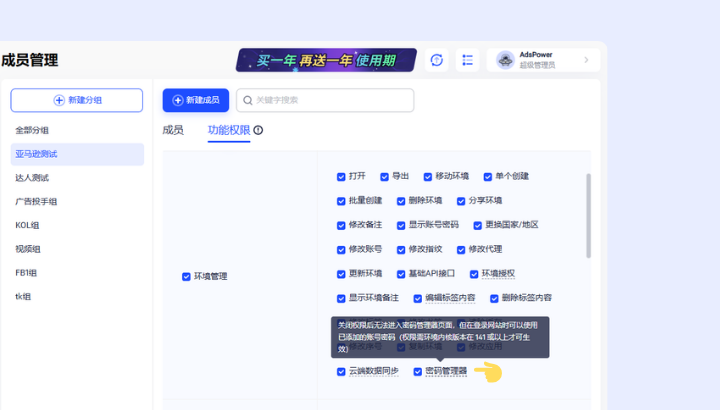Click the magnifier icon in search box

(x=248, y=100)
